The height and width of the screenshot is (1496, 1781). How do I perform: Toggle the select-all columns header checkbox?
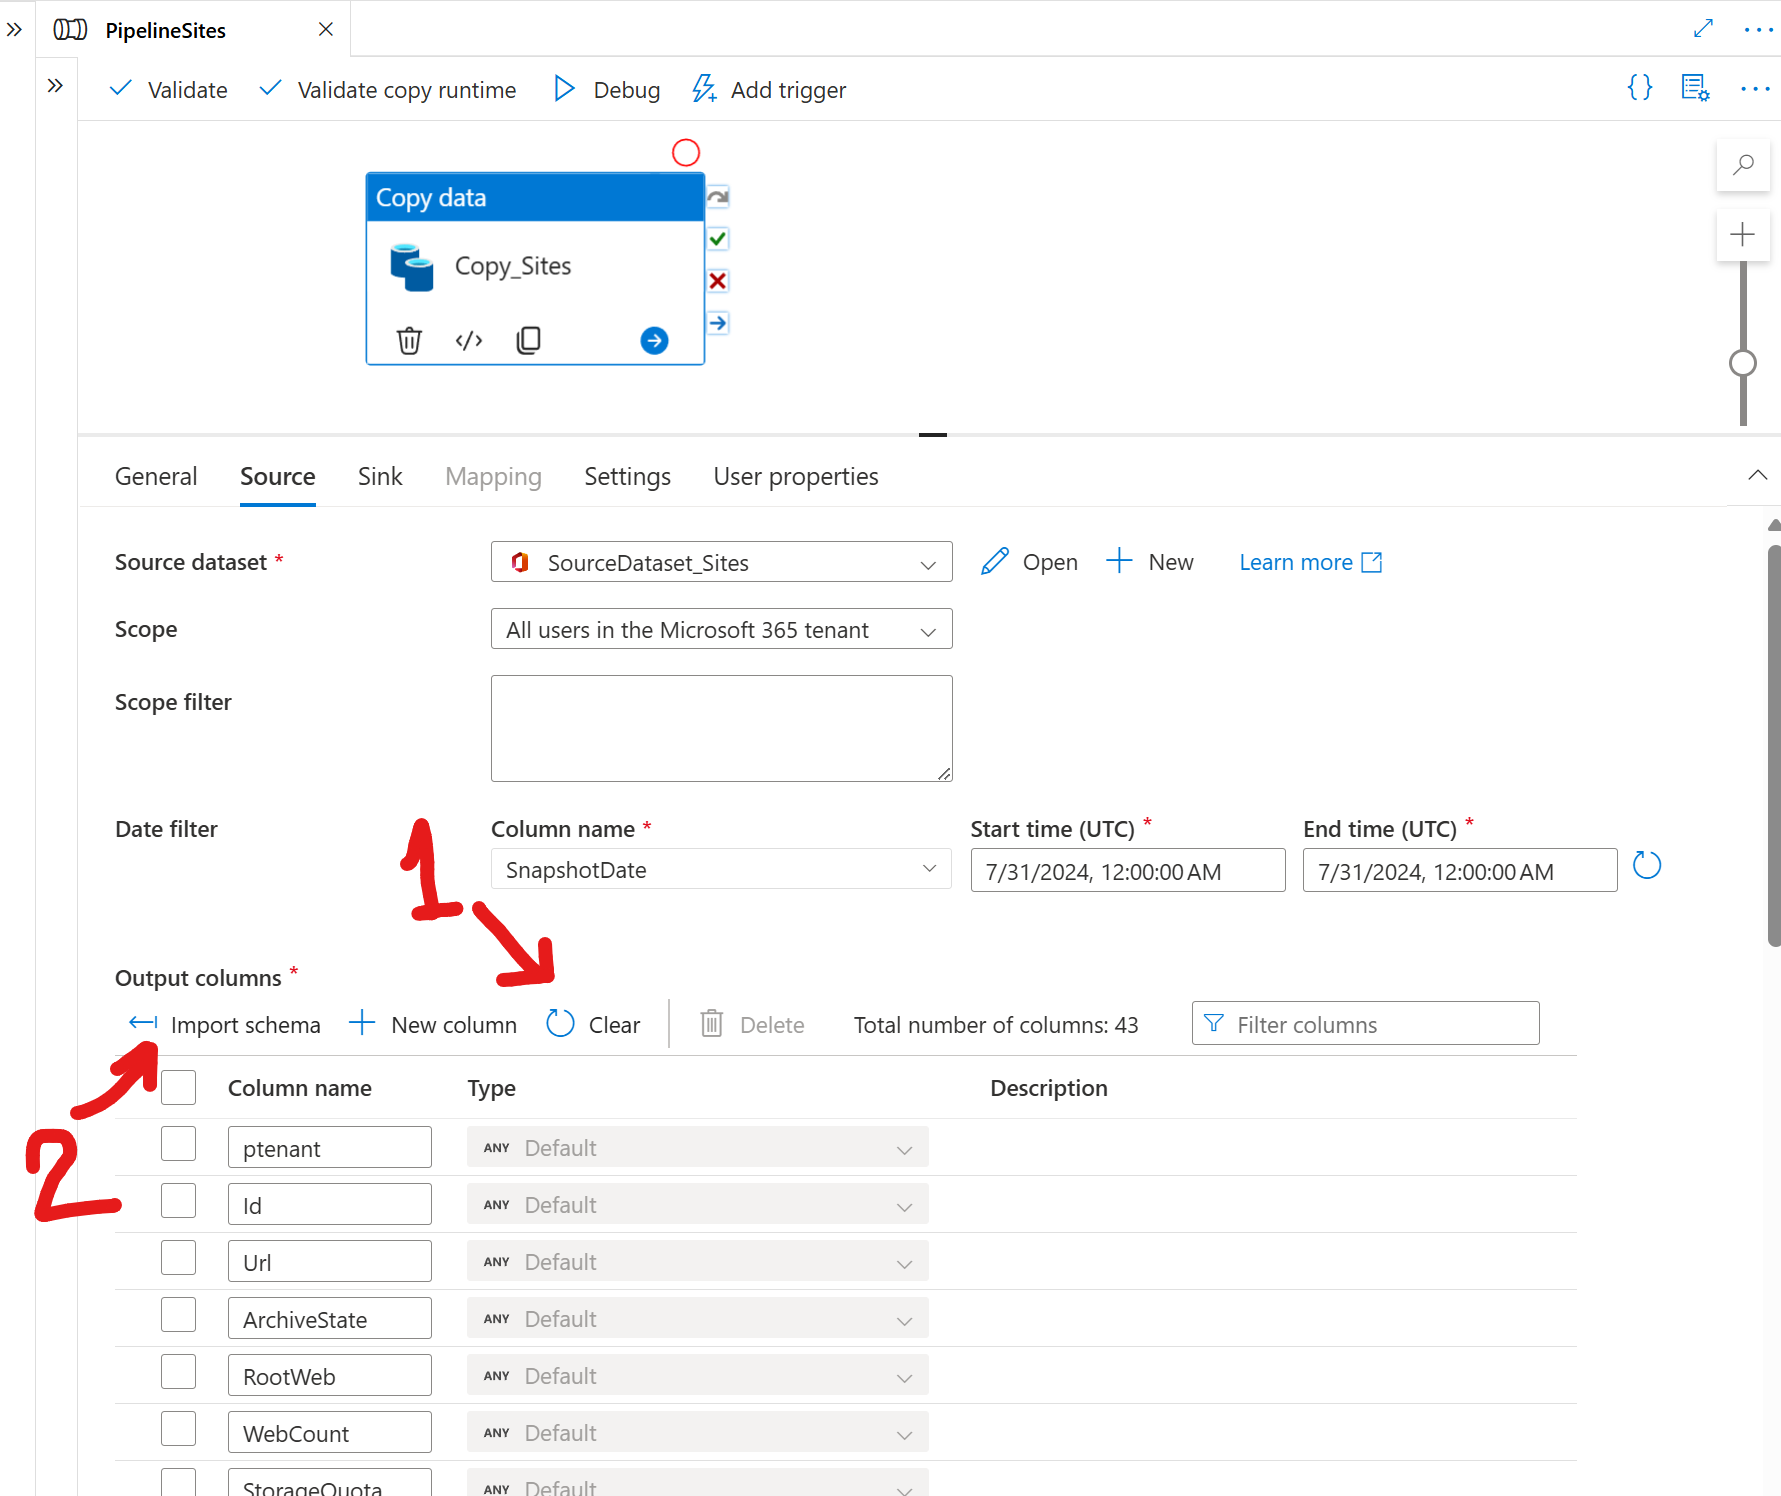pyautogui.click(x=178, y=1087)
